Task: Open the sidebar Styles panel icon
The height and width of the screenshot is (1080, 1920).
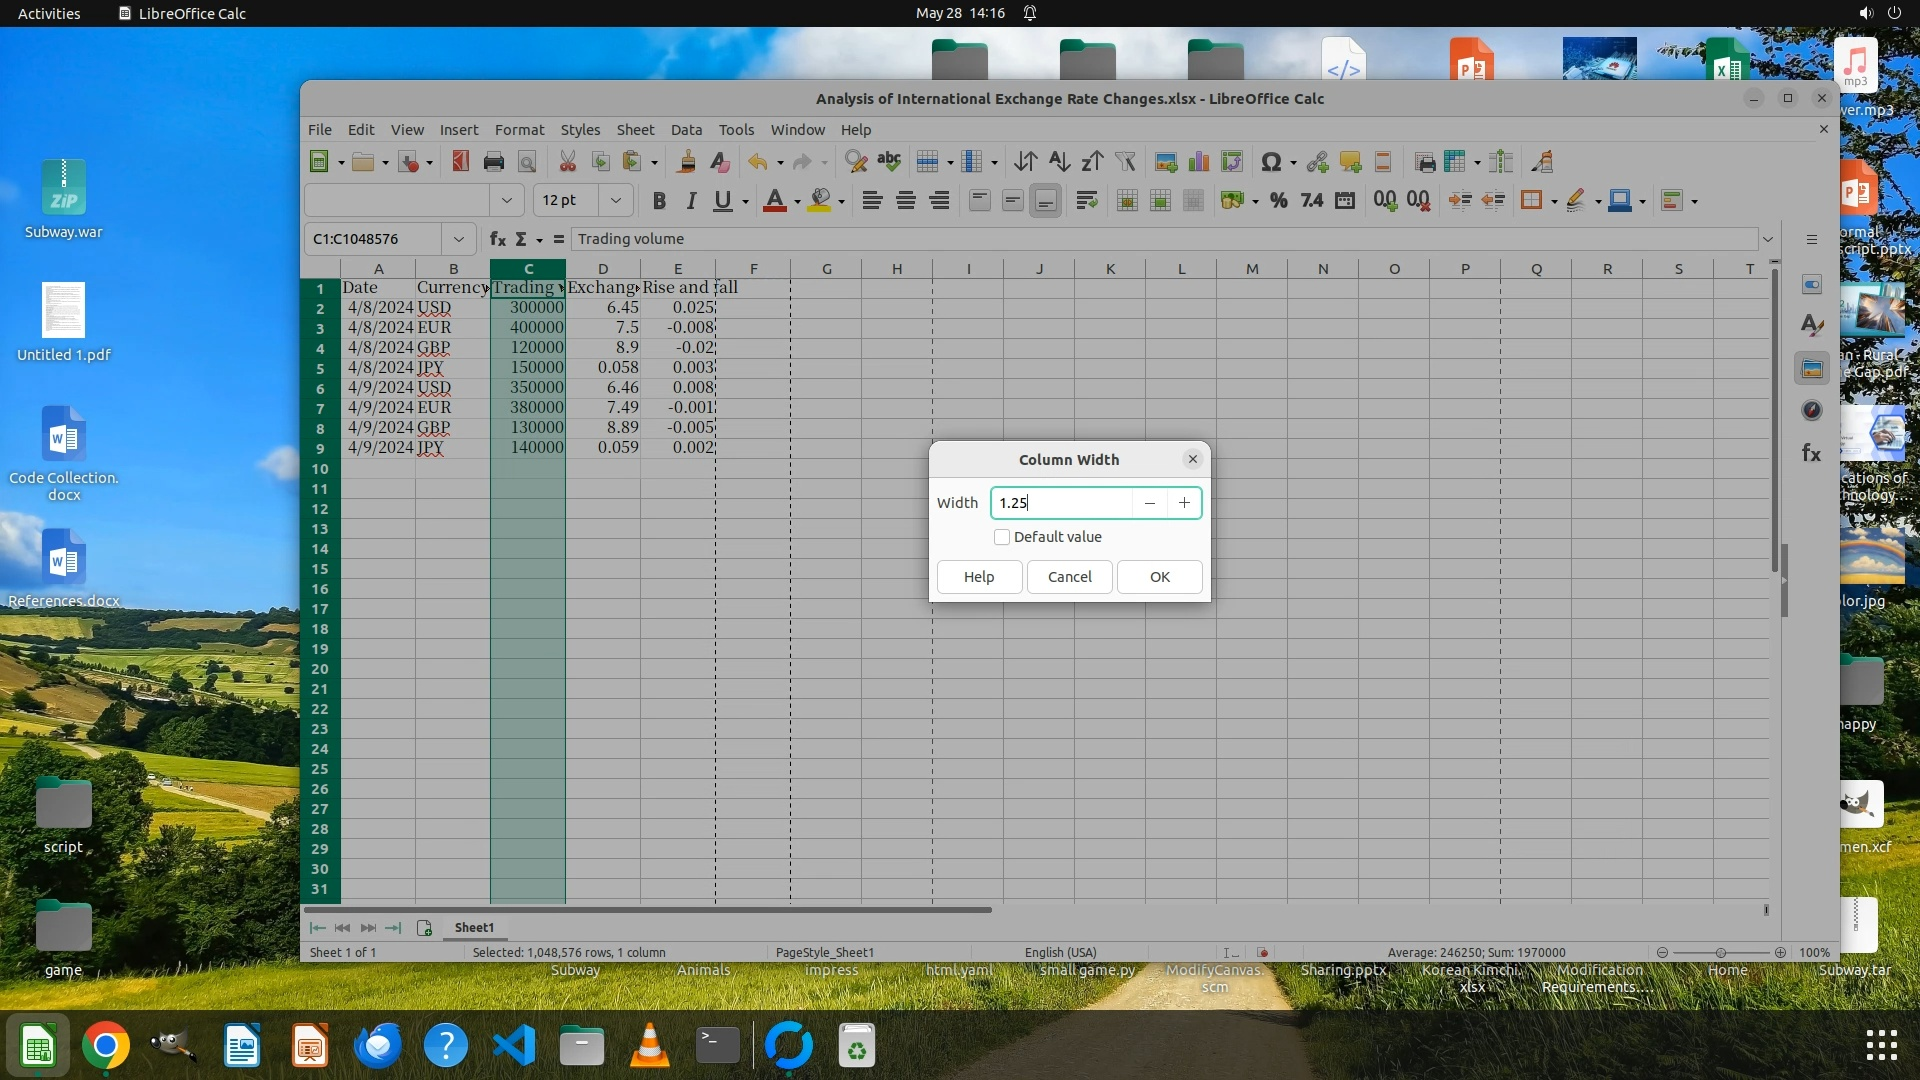Action: (1812, 326)
